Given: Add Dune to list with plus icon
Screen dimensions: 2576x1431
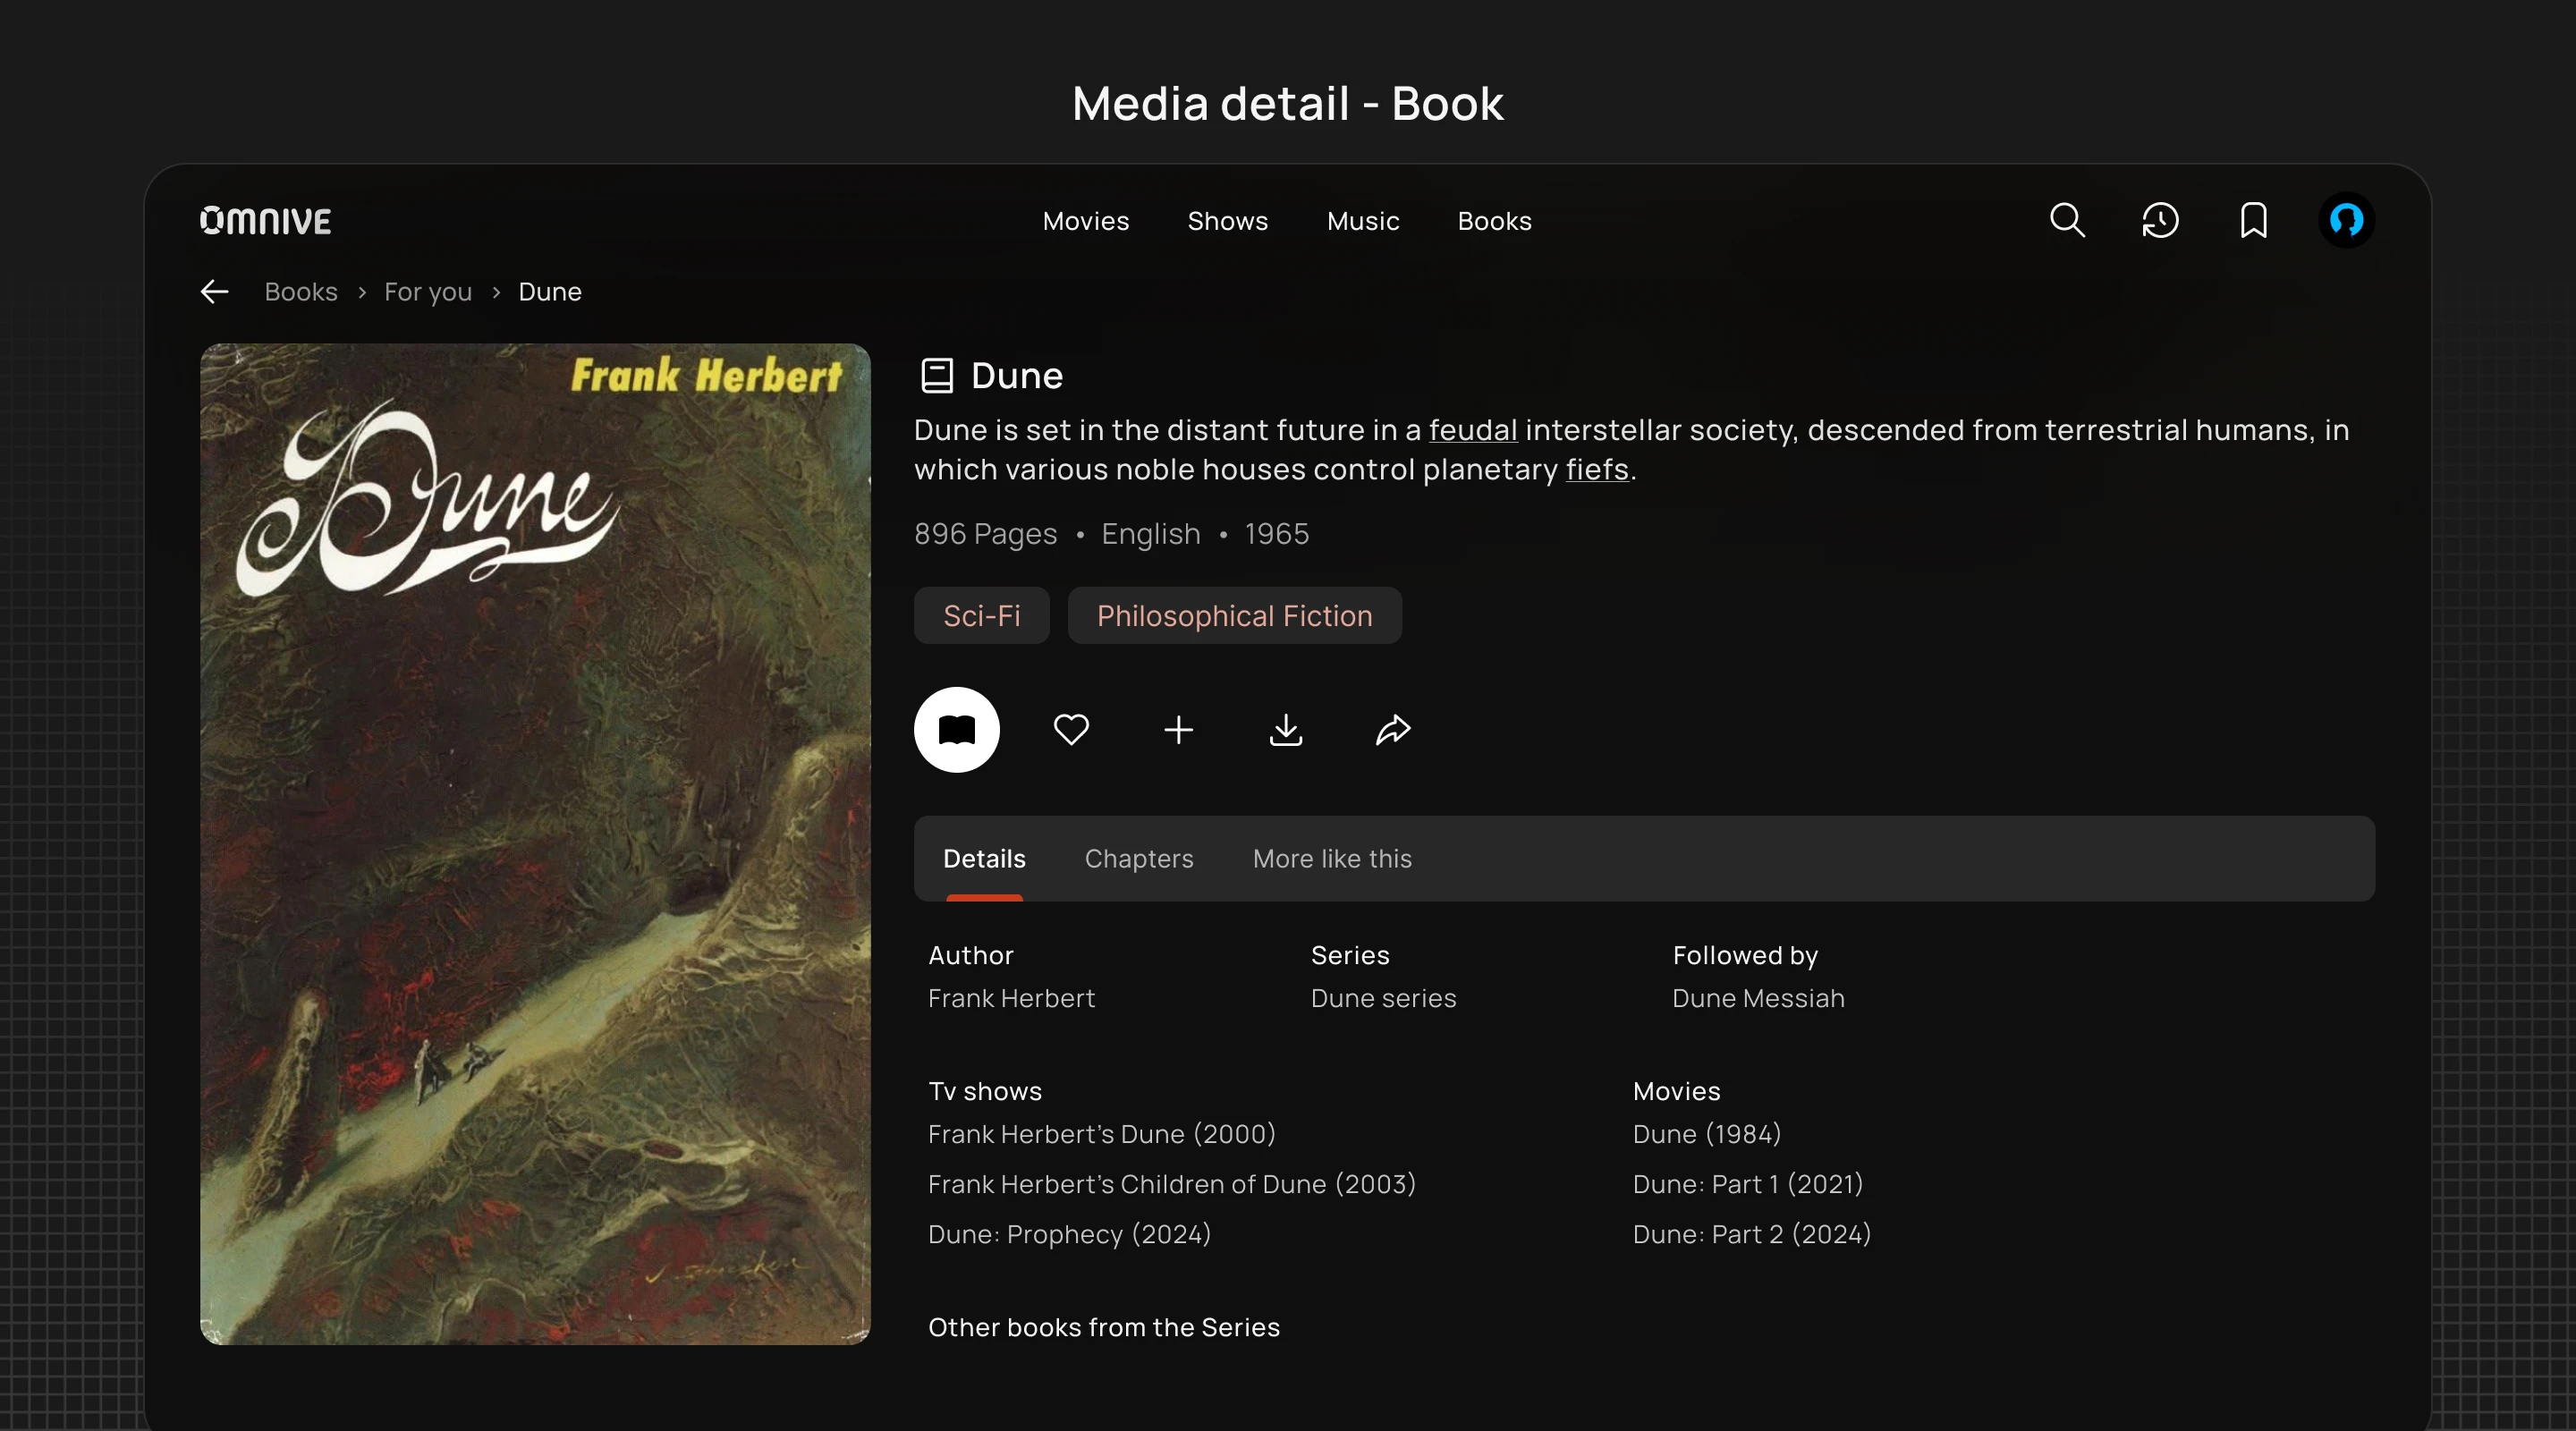Looking at the screenshot, I should coord(1178,730).
